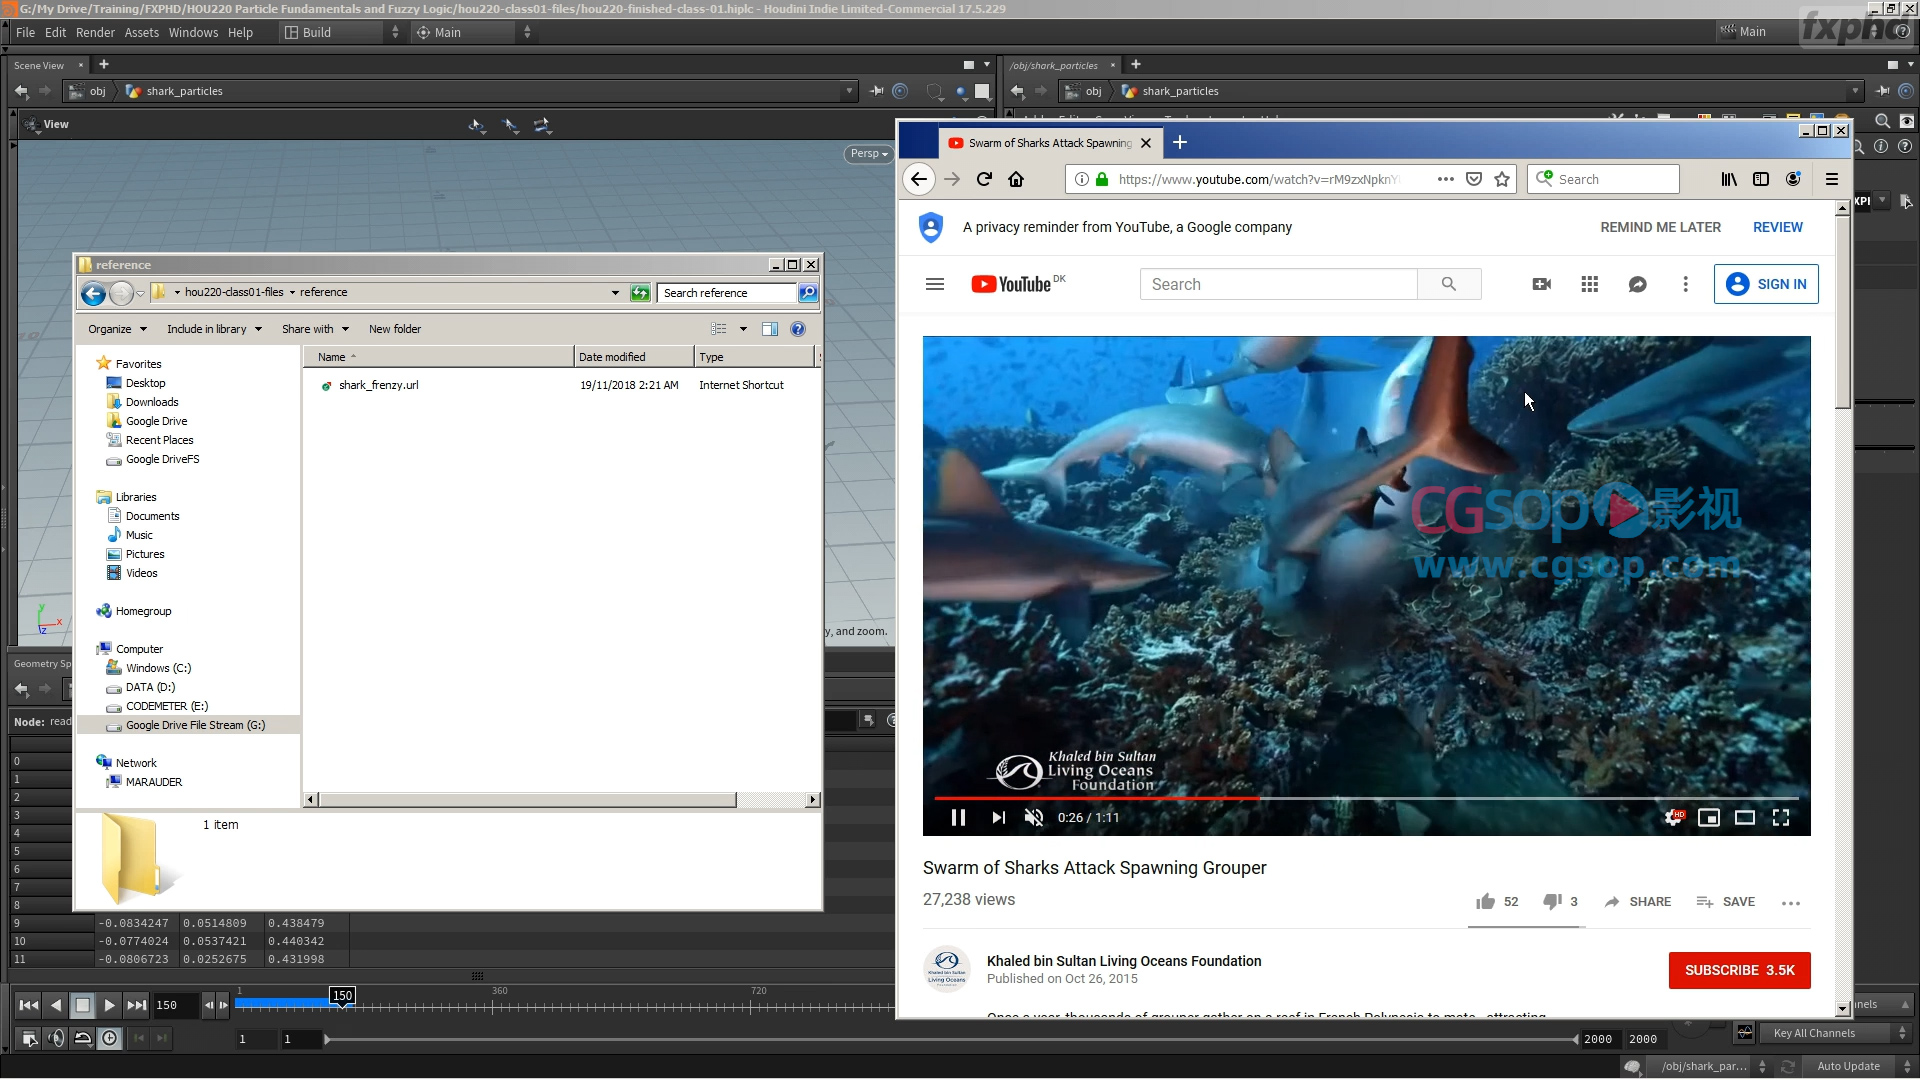Click the perspective camera toggle icon
1920x1080 pixels.
(x=866, y=153)
